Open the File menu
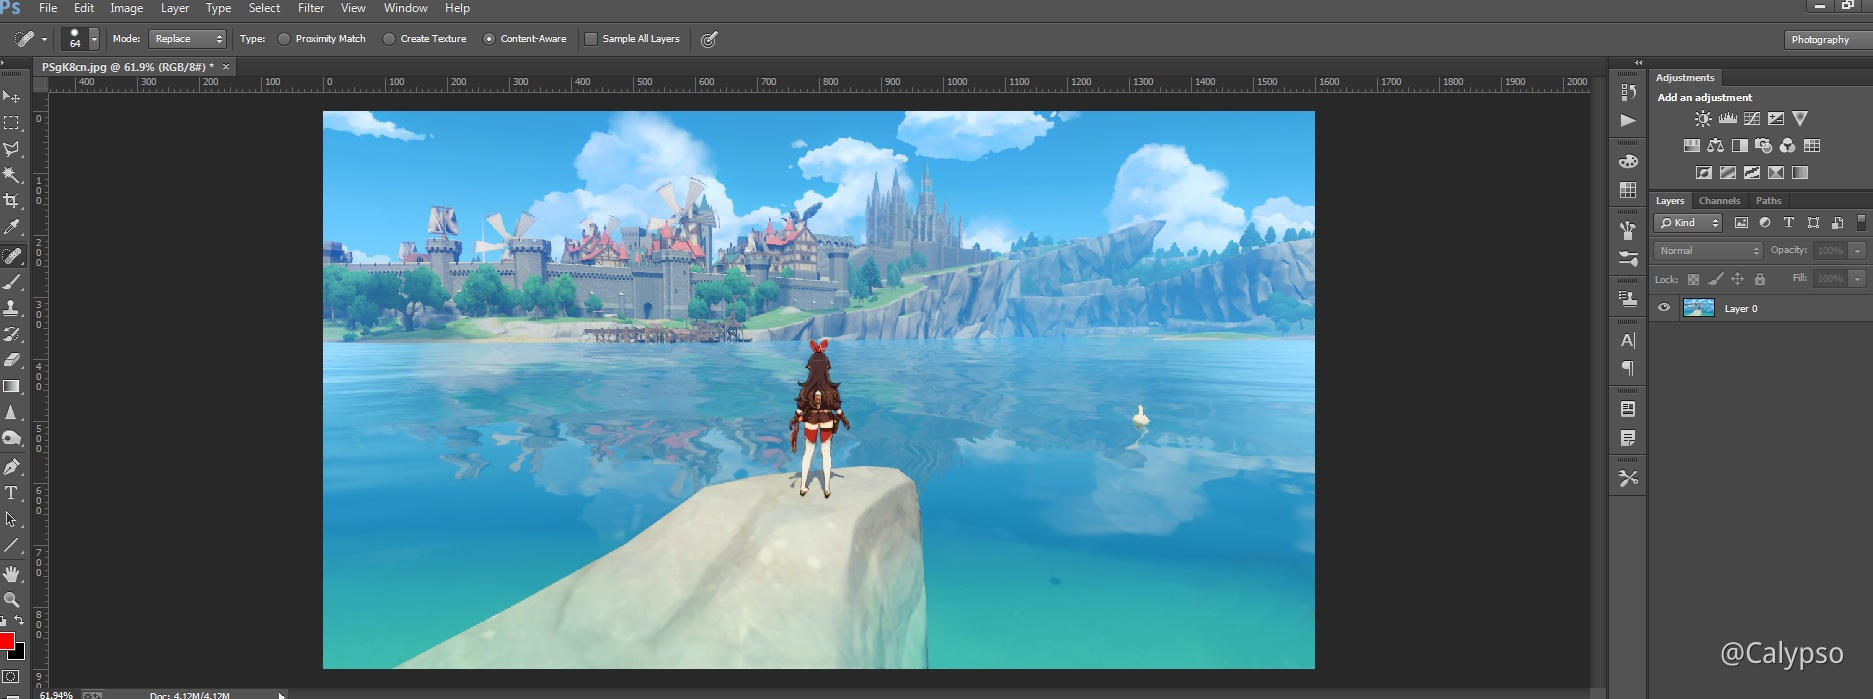This screenshot has width=1873, height=699. click(x=48, y=8)
